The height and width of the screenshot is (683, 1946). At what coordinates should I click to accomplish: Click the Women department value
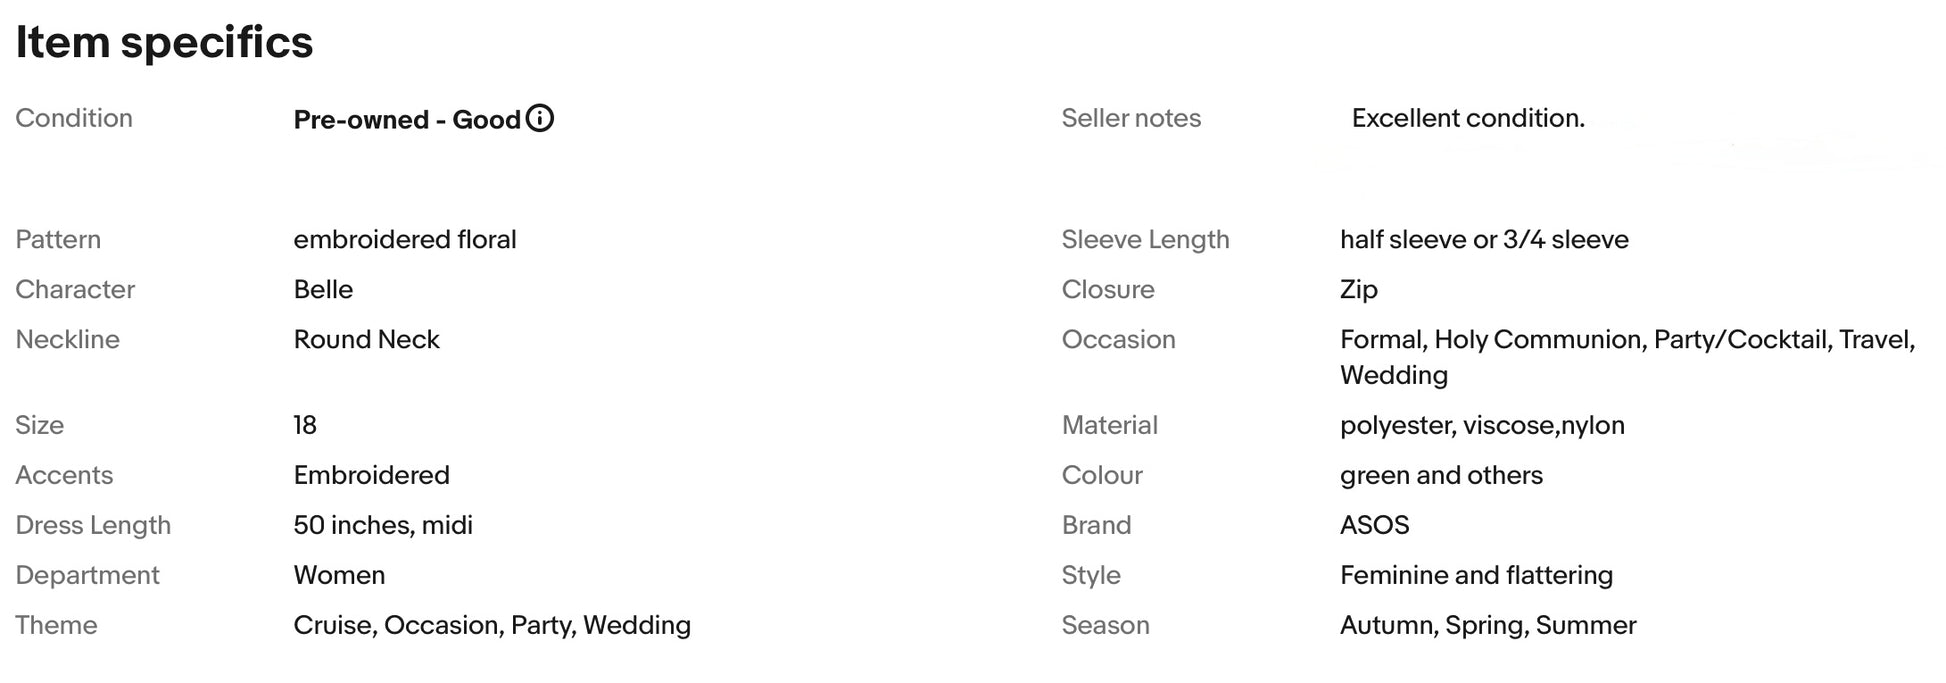(x=339, y=575)
